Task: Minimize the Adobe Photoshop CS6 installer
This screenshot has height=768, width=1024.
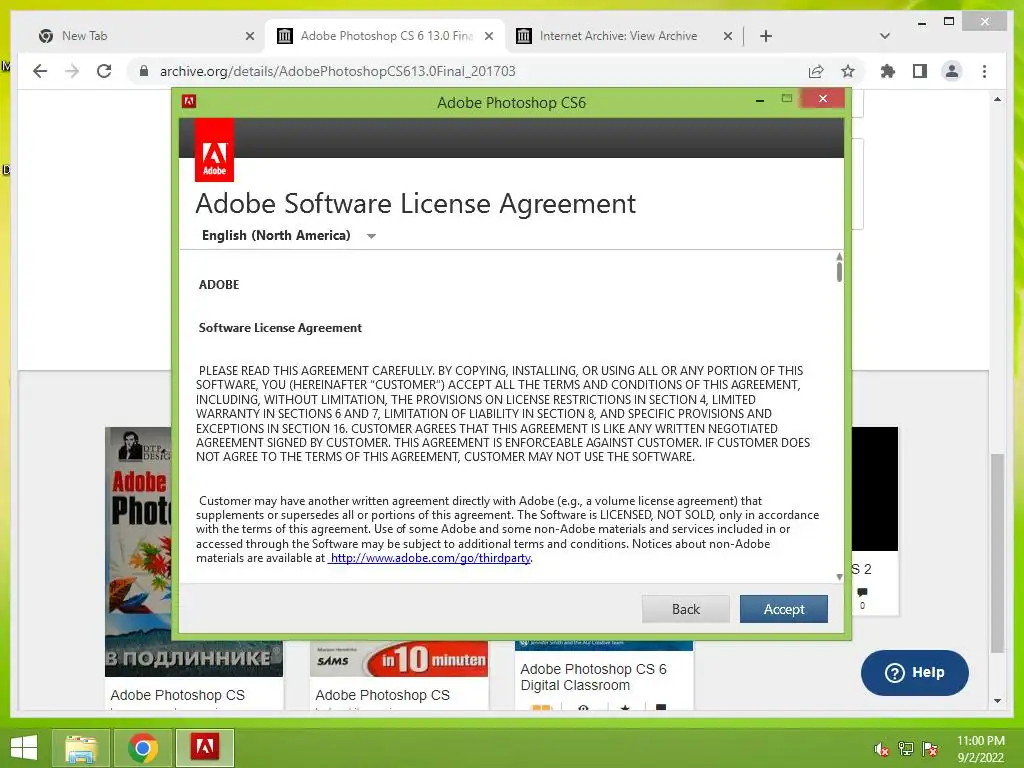Action: tap(760, 100)
